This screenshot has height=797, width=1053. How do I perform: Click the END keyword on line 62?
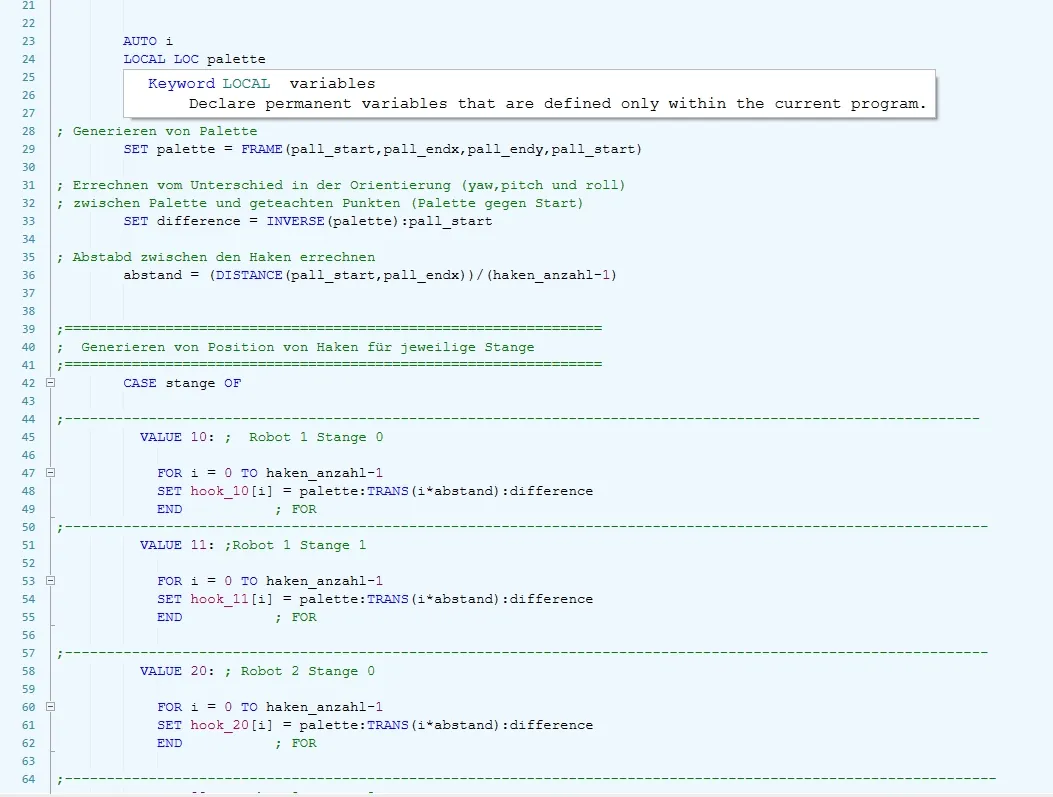click(x=169, y=743)
